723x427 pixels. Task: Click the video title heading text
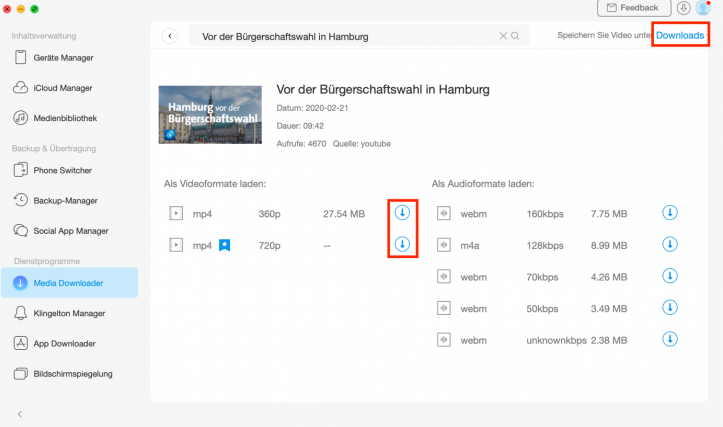click(x=383, y=89)
